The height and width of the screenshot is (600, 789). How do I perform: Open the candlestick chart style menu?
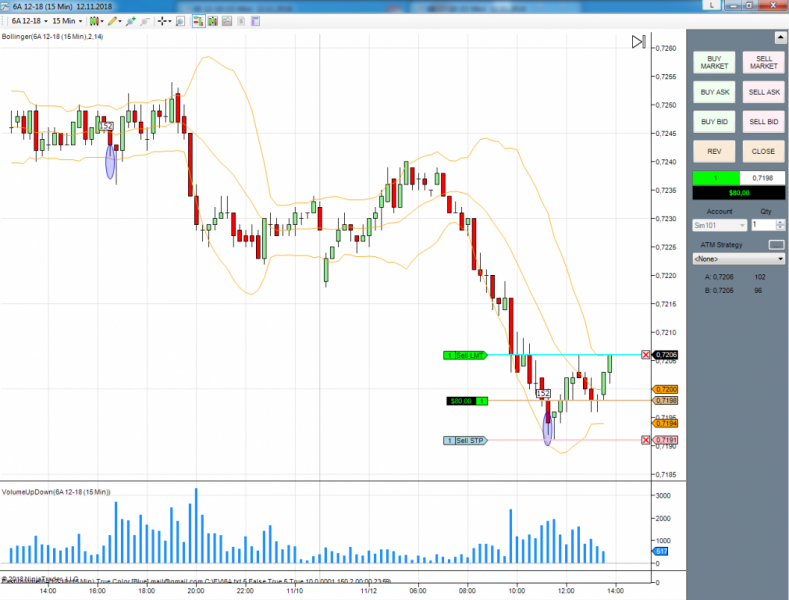96,21
